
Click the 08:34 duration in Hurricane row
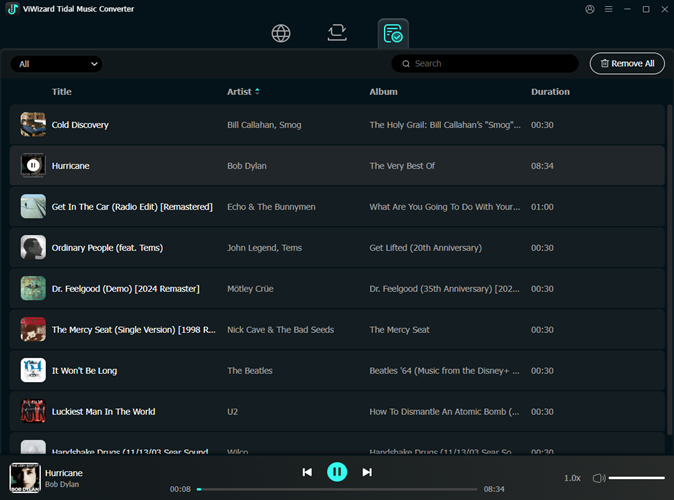coord(542,166)
